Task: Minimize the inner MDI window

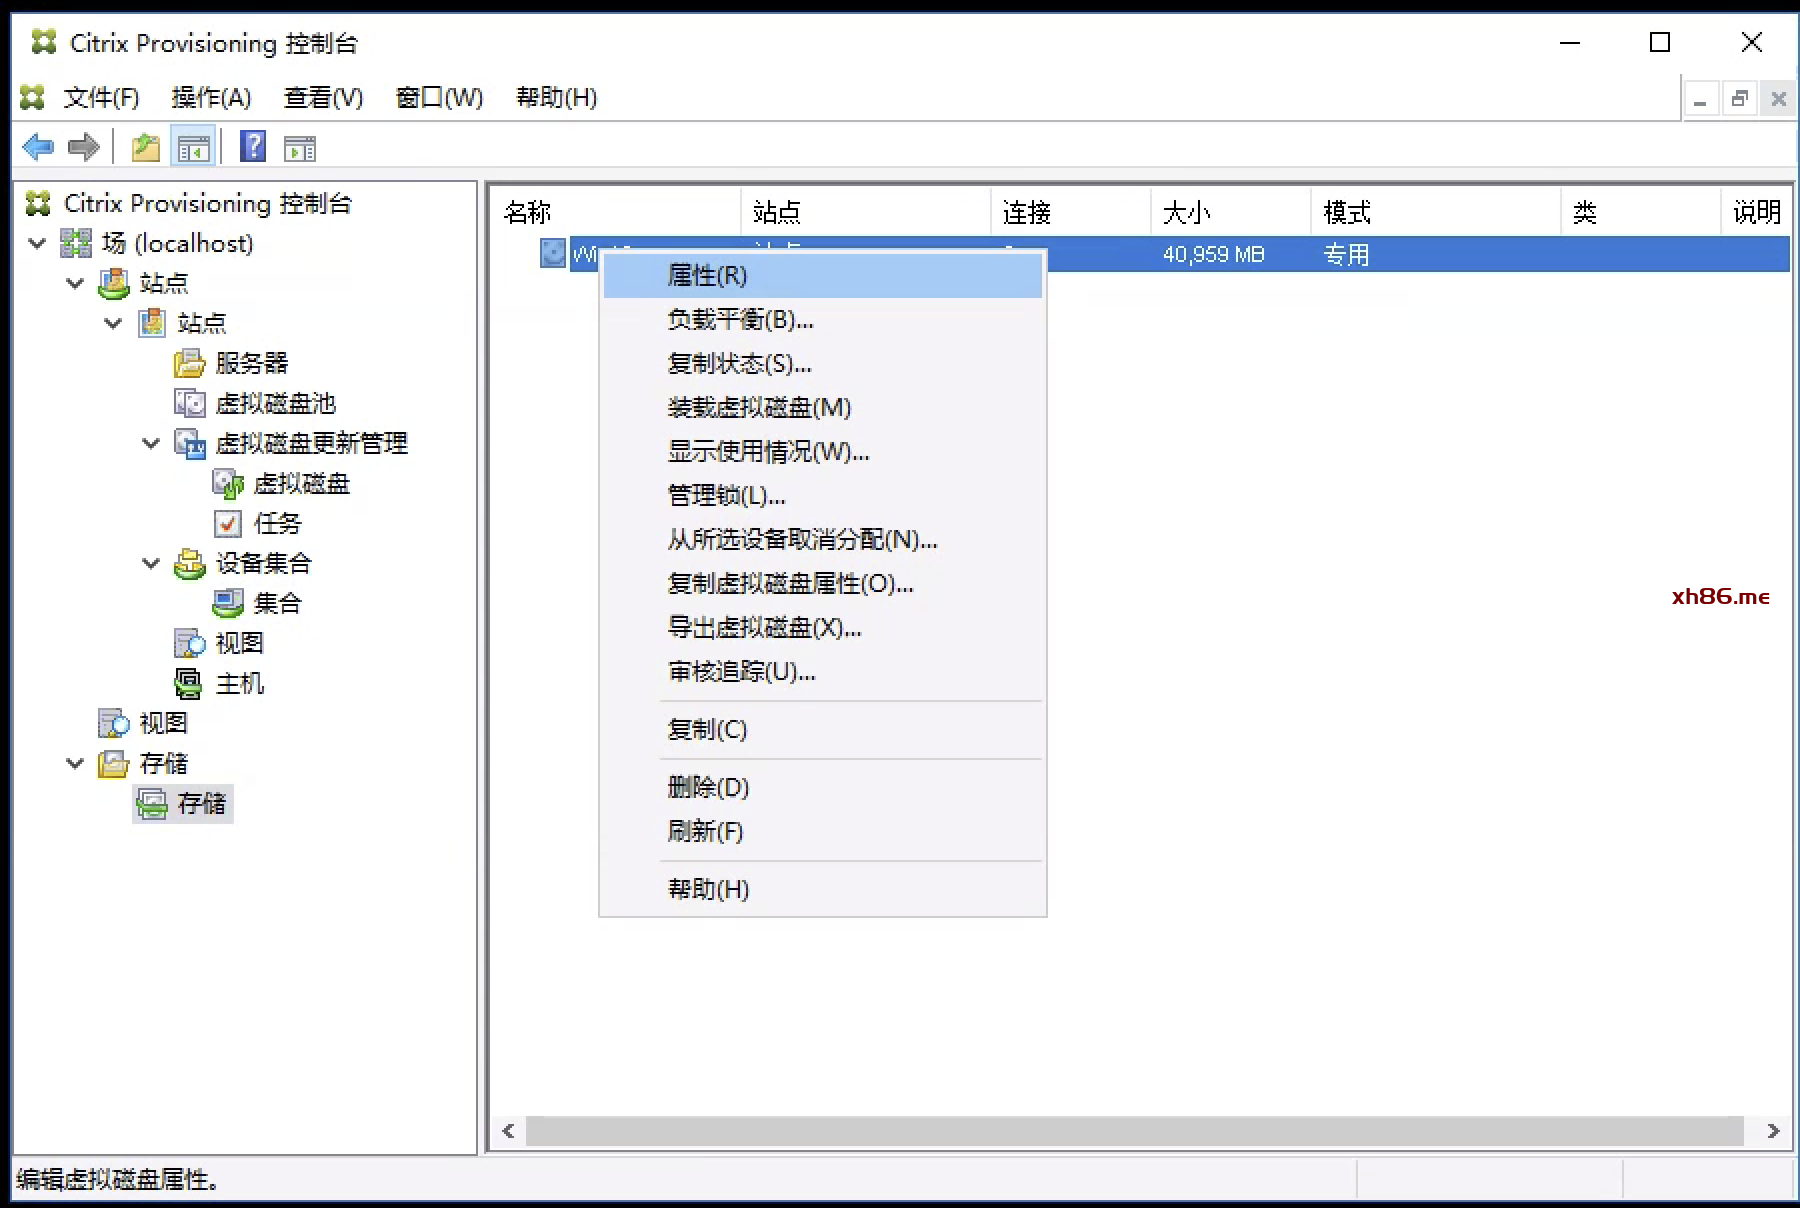Action: coord(1700,98)
